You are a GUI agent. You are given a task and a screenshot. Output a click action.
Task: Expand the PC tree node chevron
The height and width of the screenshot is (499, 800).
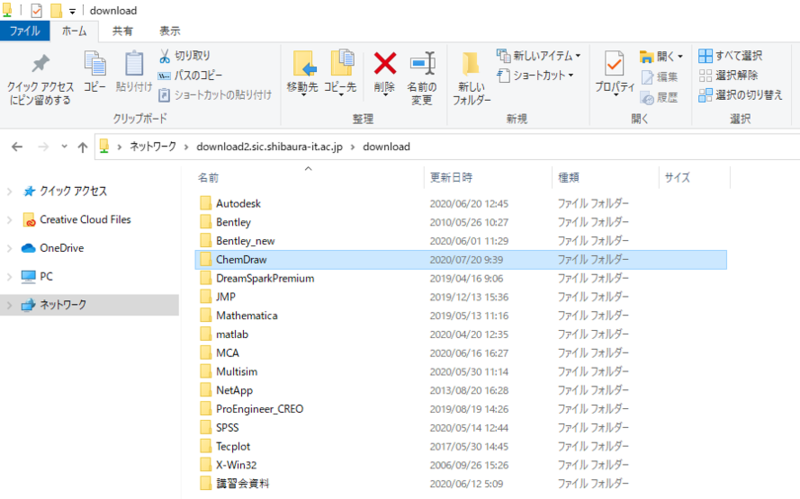pyautogui.click(x=9, y=277)
